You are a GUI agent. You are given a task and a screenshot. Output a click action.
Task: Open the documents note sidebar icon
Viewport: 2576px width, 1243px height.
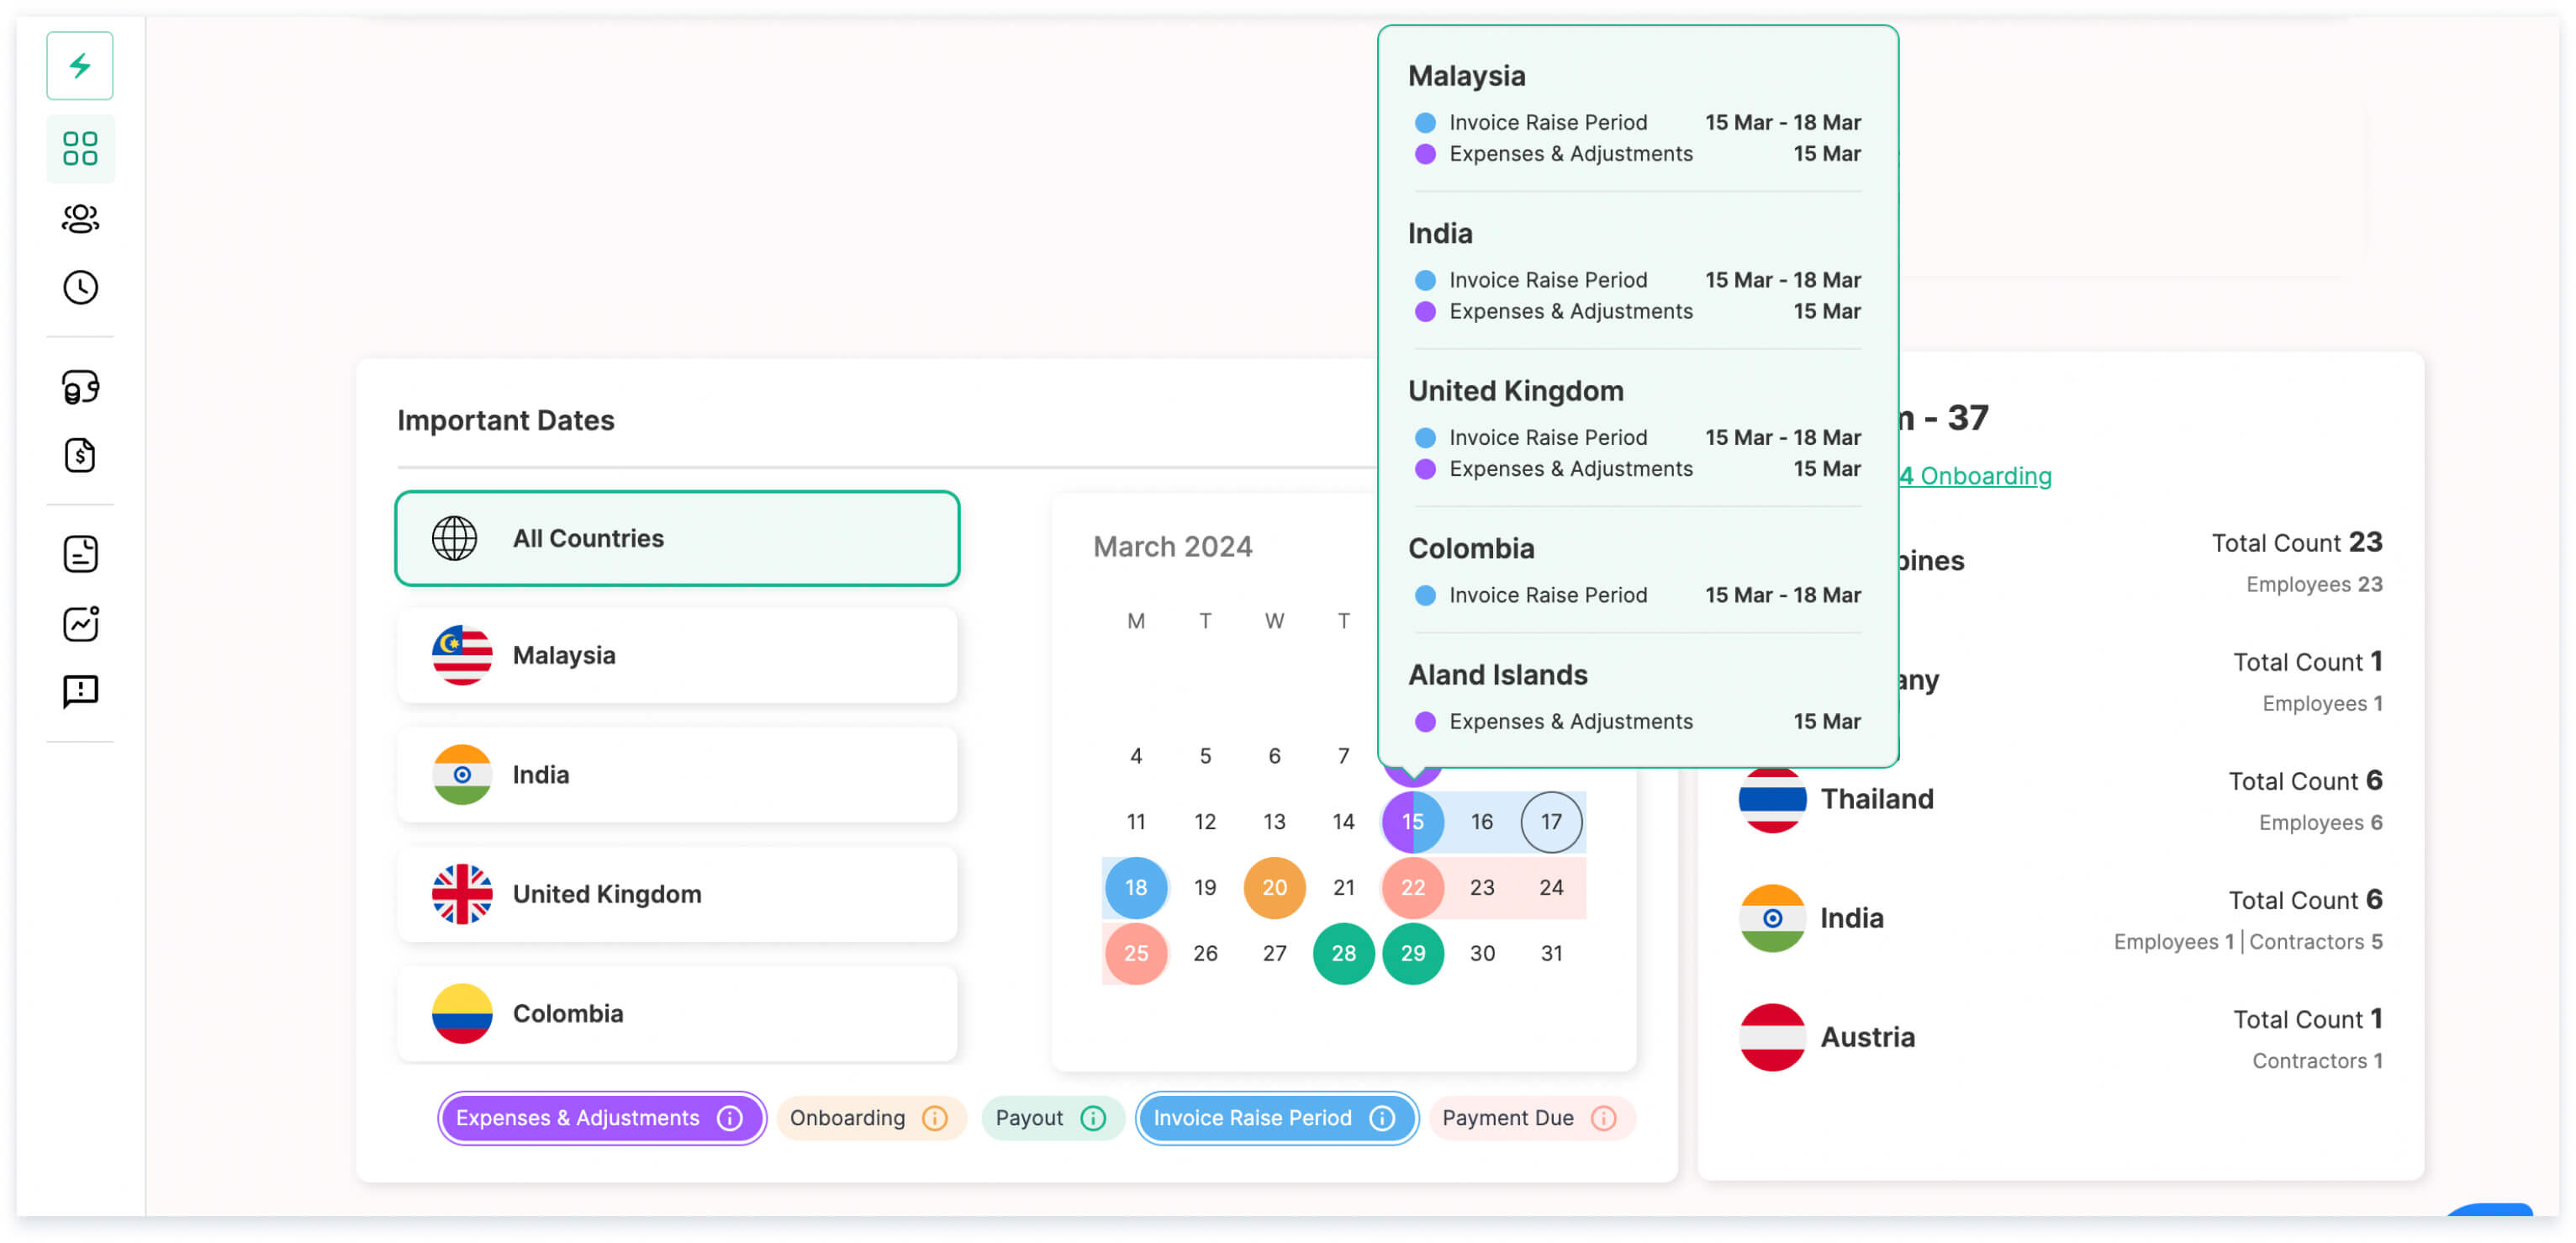click(x=80, y=554)
